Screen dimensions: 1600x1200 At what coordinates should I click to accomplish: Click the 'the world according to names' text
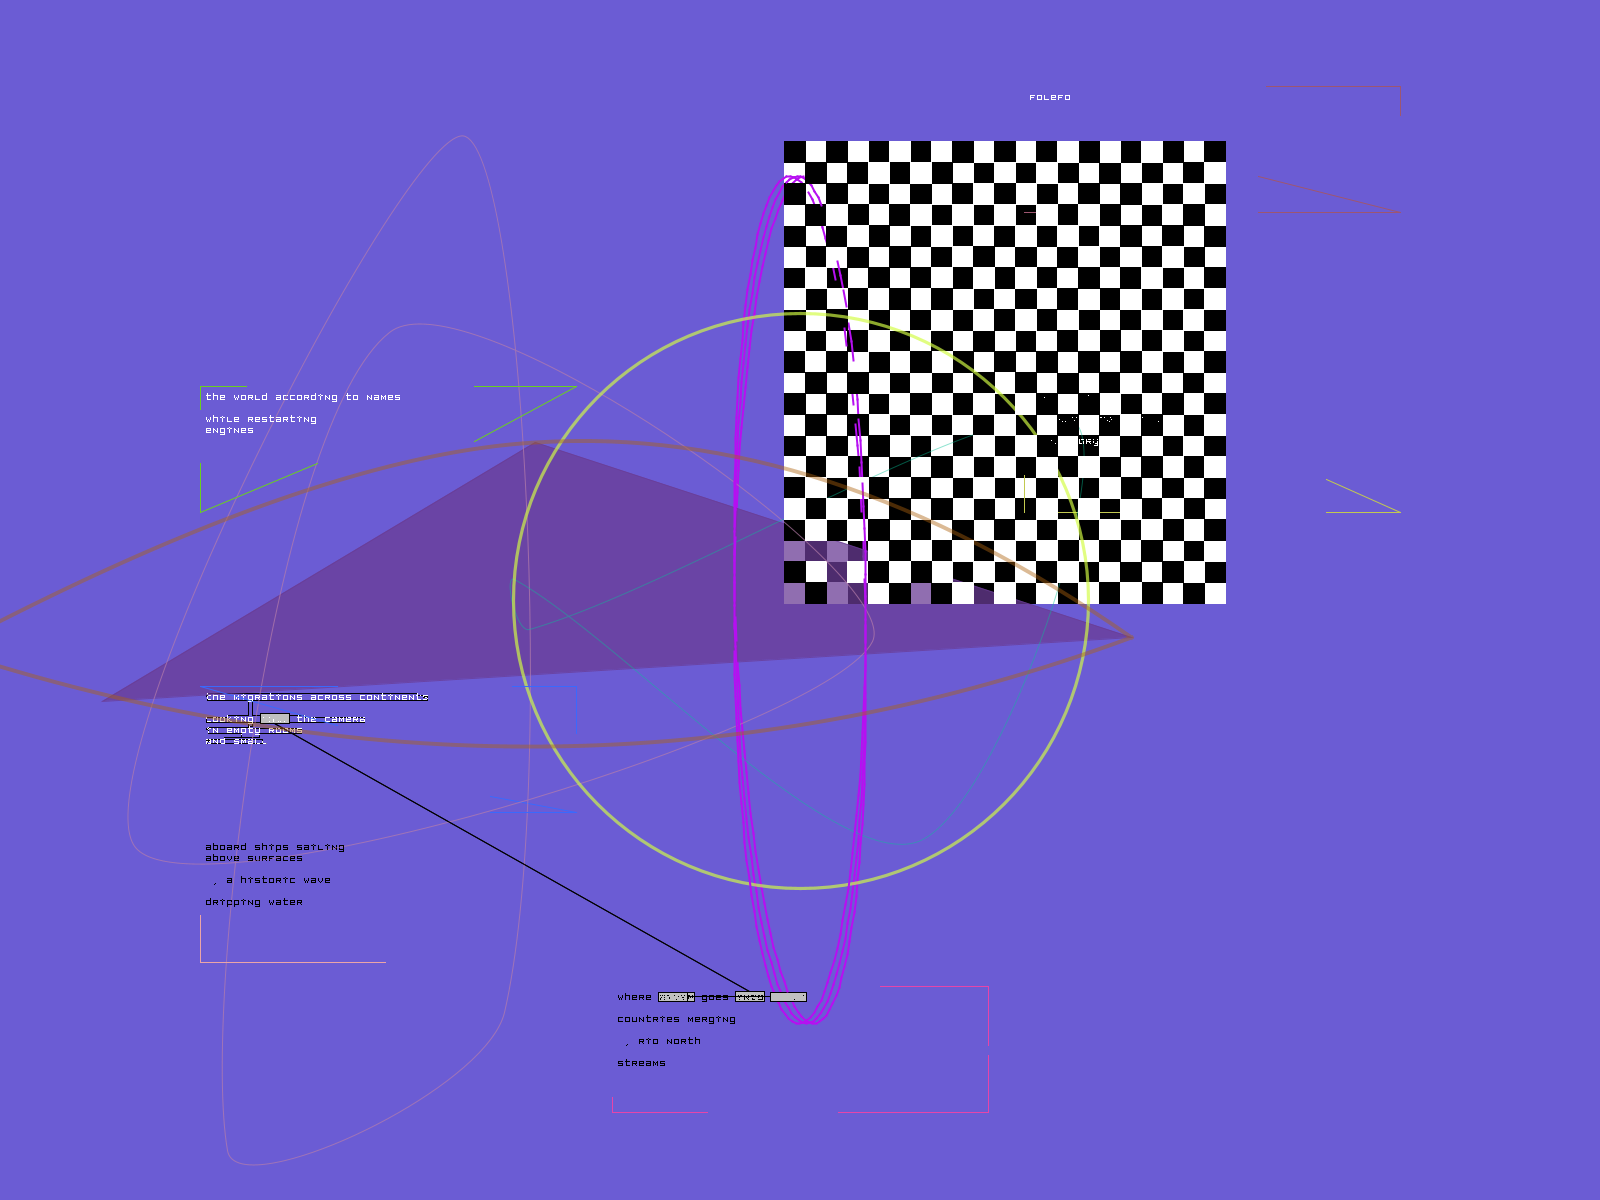click(x=302, y=397)
